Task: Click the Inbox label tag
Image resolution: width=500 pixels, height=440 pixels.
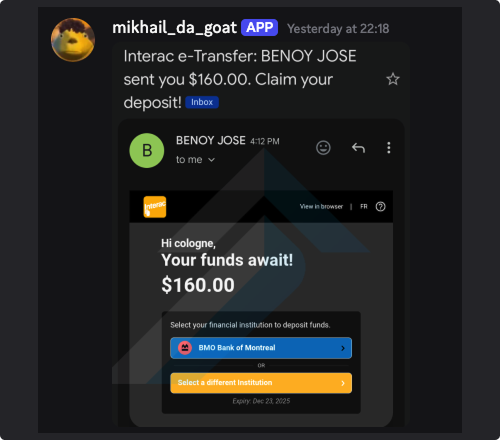Action: point(202,102)
